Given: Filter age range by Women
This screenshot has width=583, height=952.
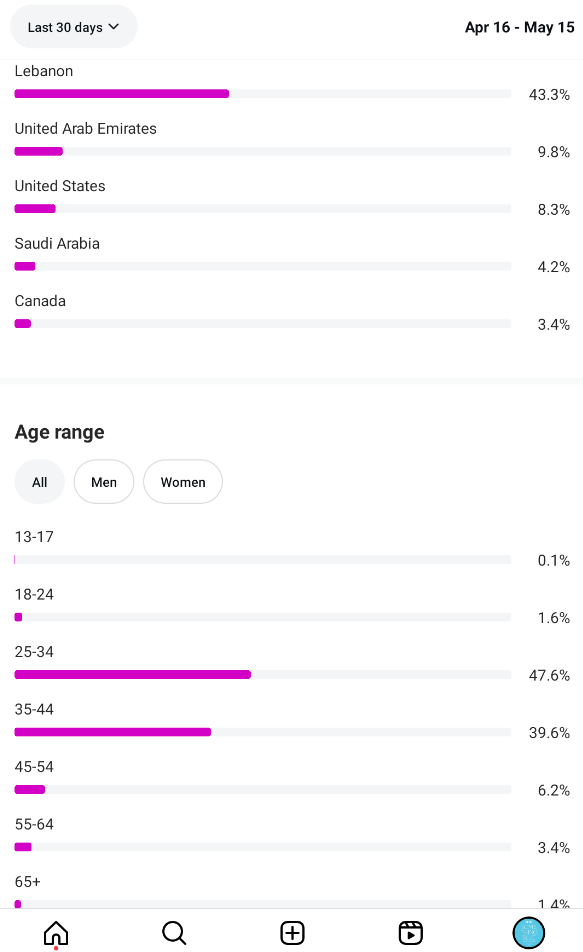Looking at the screenshot, I should 183,482.
